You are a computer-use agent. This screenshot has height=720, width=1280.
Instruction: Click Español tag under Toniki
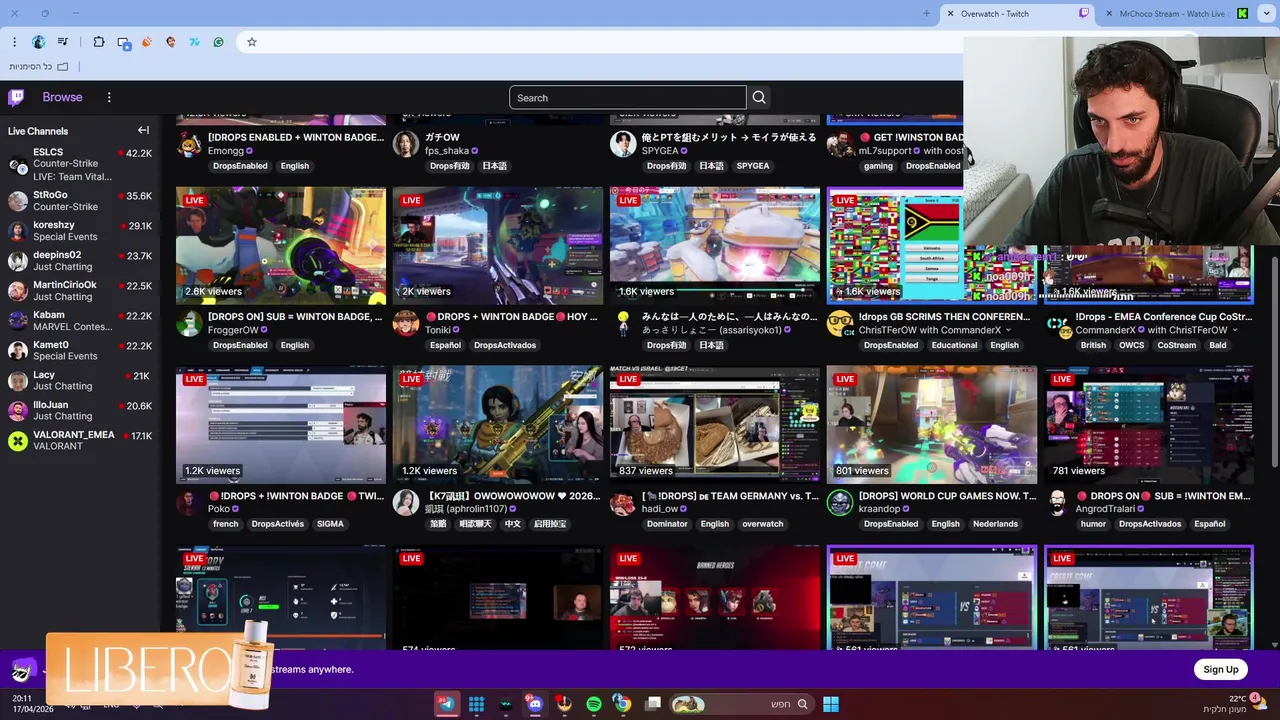coord(445,345)
